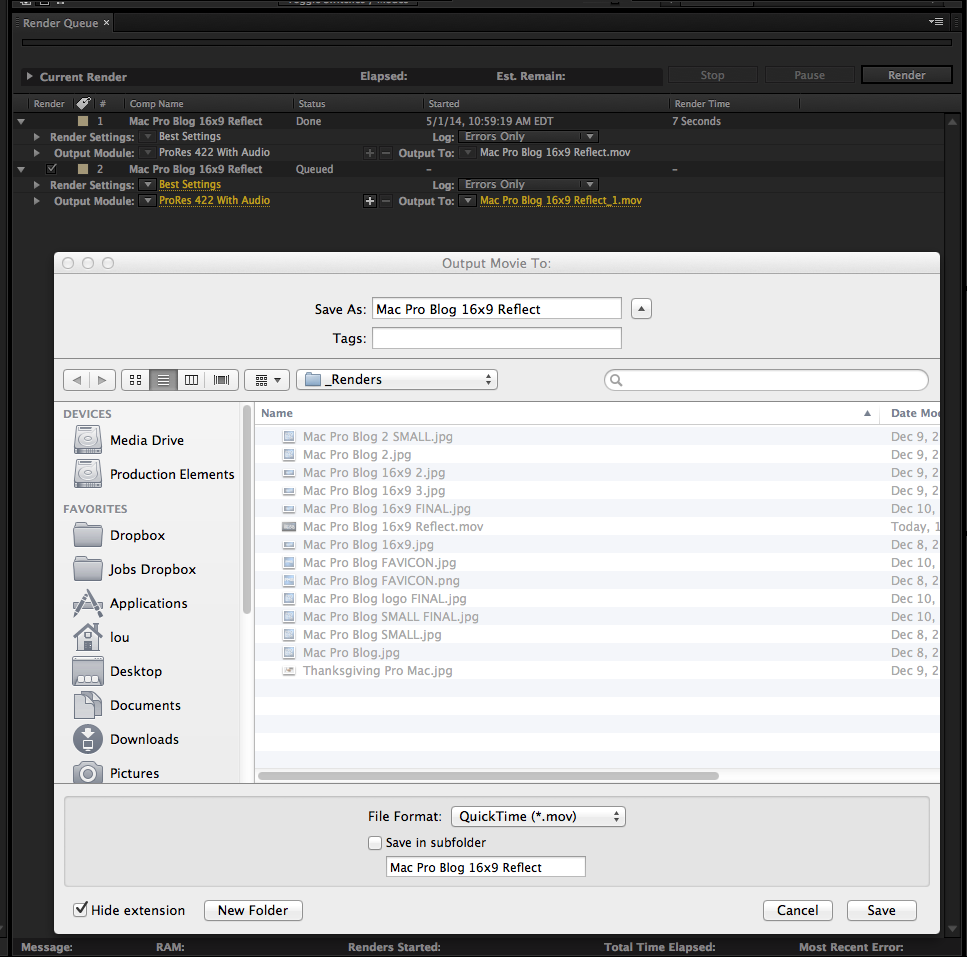Go back in the file browser
Screen dimensions: 967x957
pyautogui.click(x=76, y=380)
